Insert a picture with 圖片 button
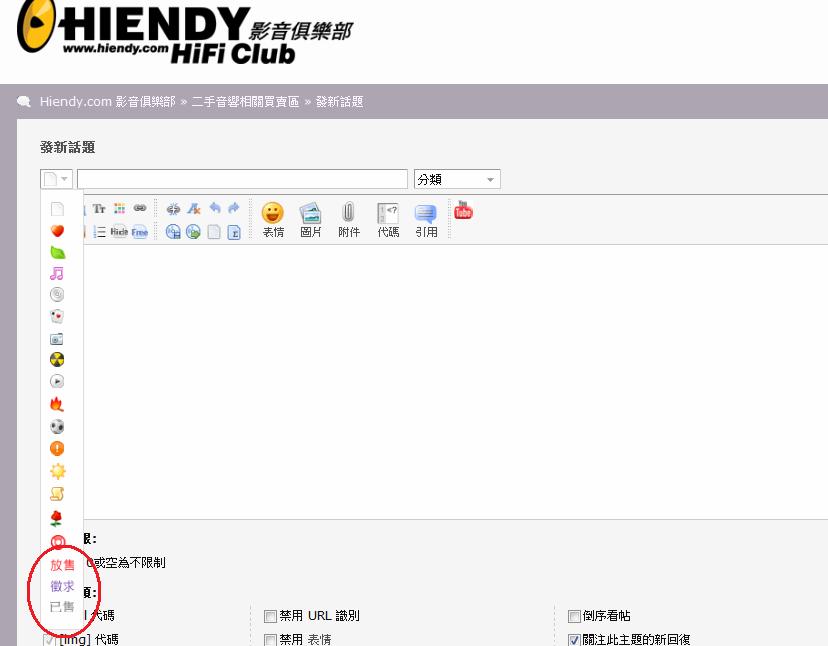This screenshot has height=646, width=828. [x=310, y=220]
